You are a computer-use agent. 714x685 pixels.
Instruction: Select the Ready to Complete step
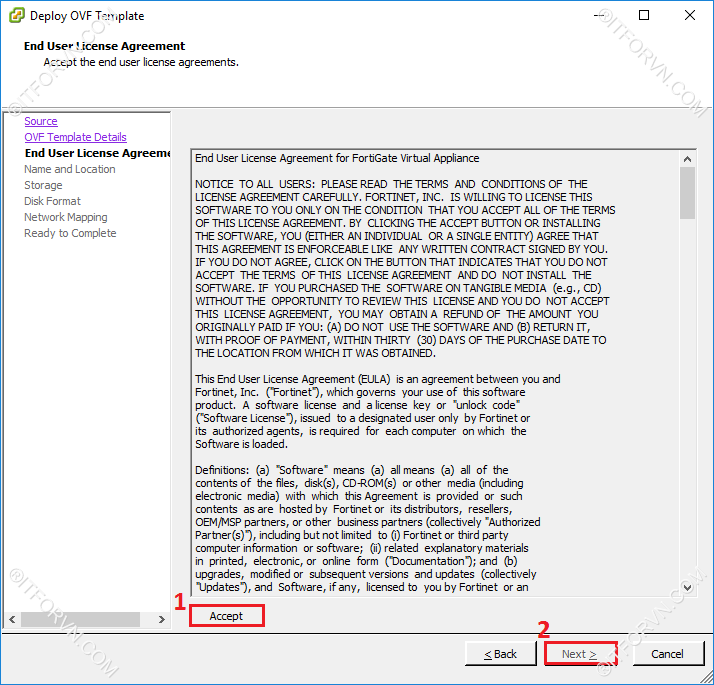70,233
